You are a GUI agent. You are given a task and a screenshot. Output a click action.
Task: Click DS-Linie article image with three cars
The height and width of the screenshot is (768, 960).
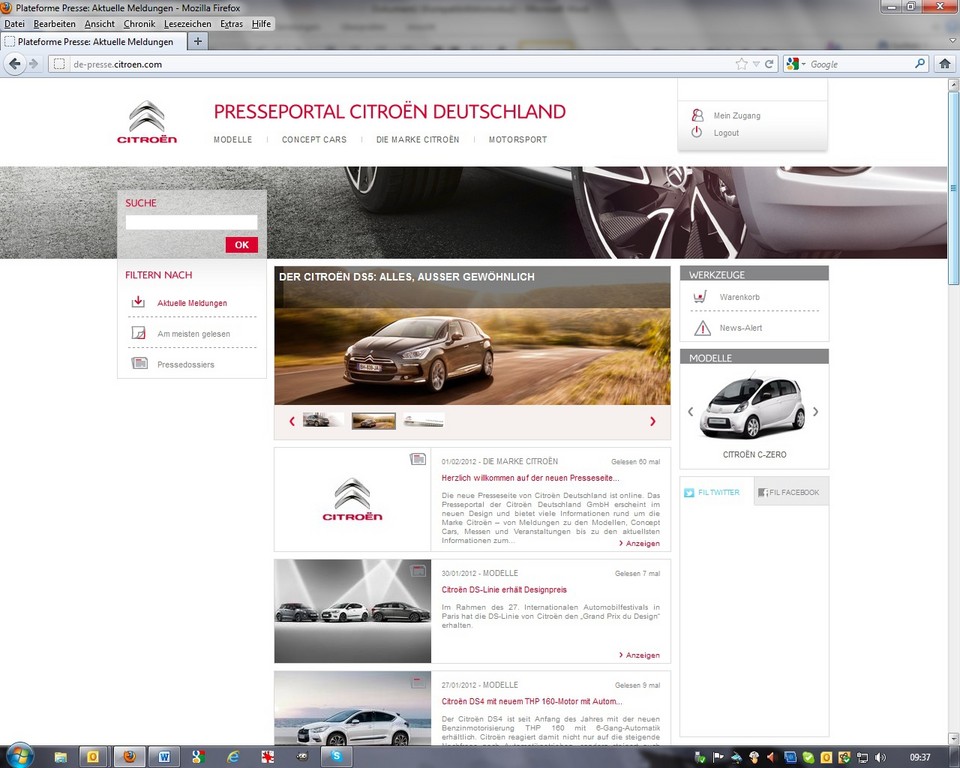click(353, 611)
